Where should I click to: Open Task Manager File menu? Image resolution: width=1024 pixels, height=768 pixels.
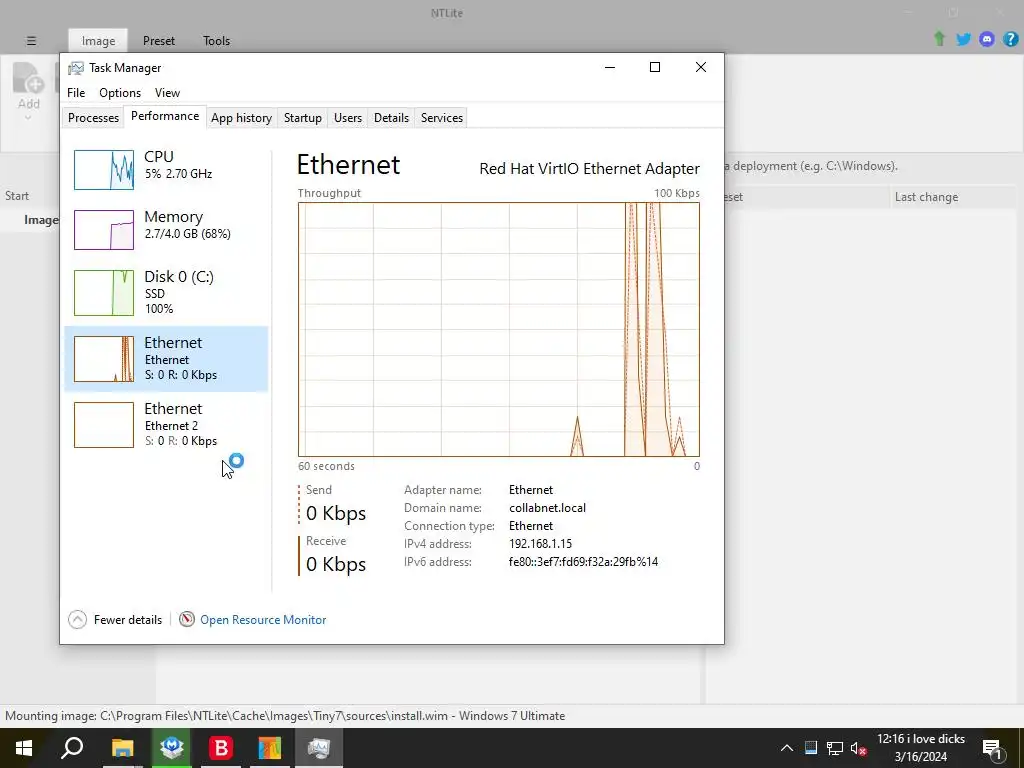coord(76,93)
